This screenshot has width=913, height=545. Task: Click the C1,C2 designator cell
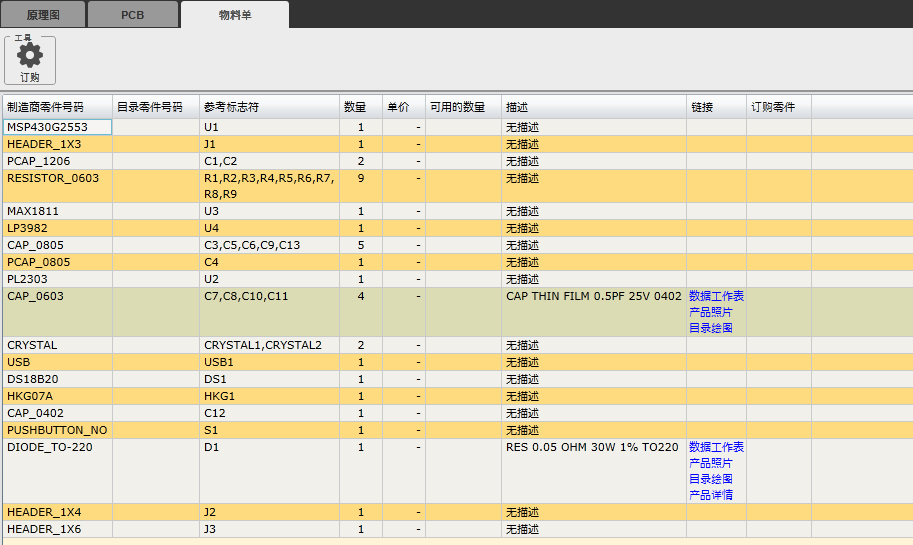[270, 161]
